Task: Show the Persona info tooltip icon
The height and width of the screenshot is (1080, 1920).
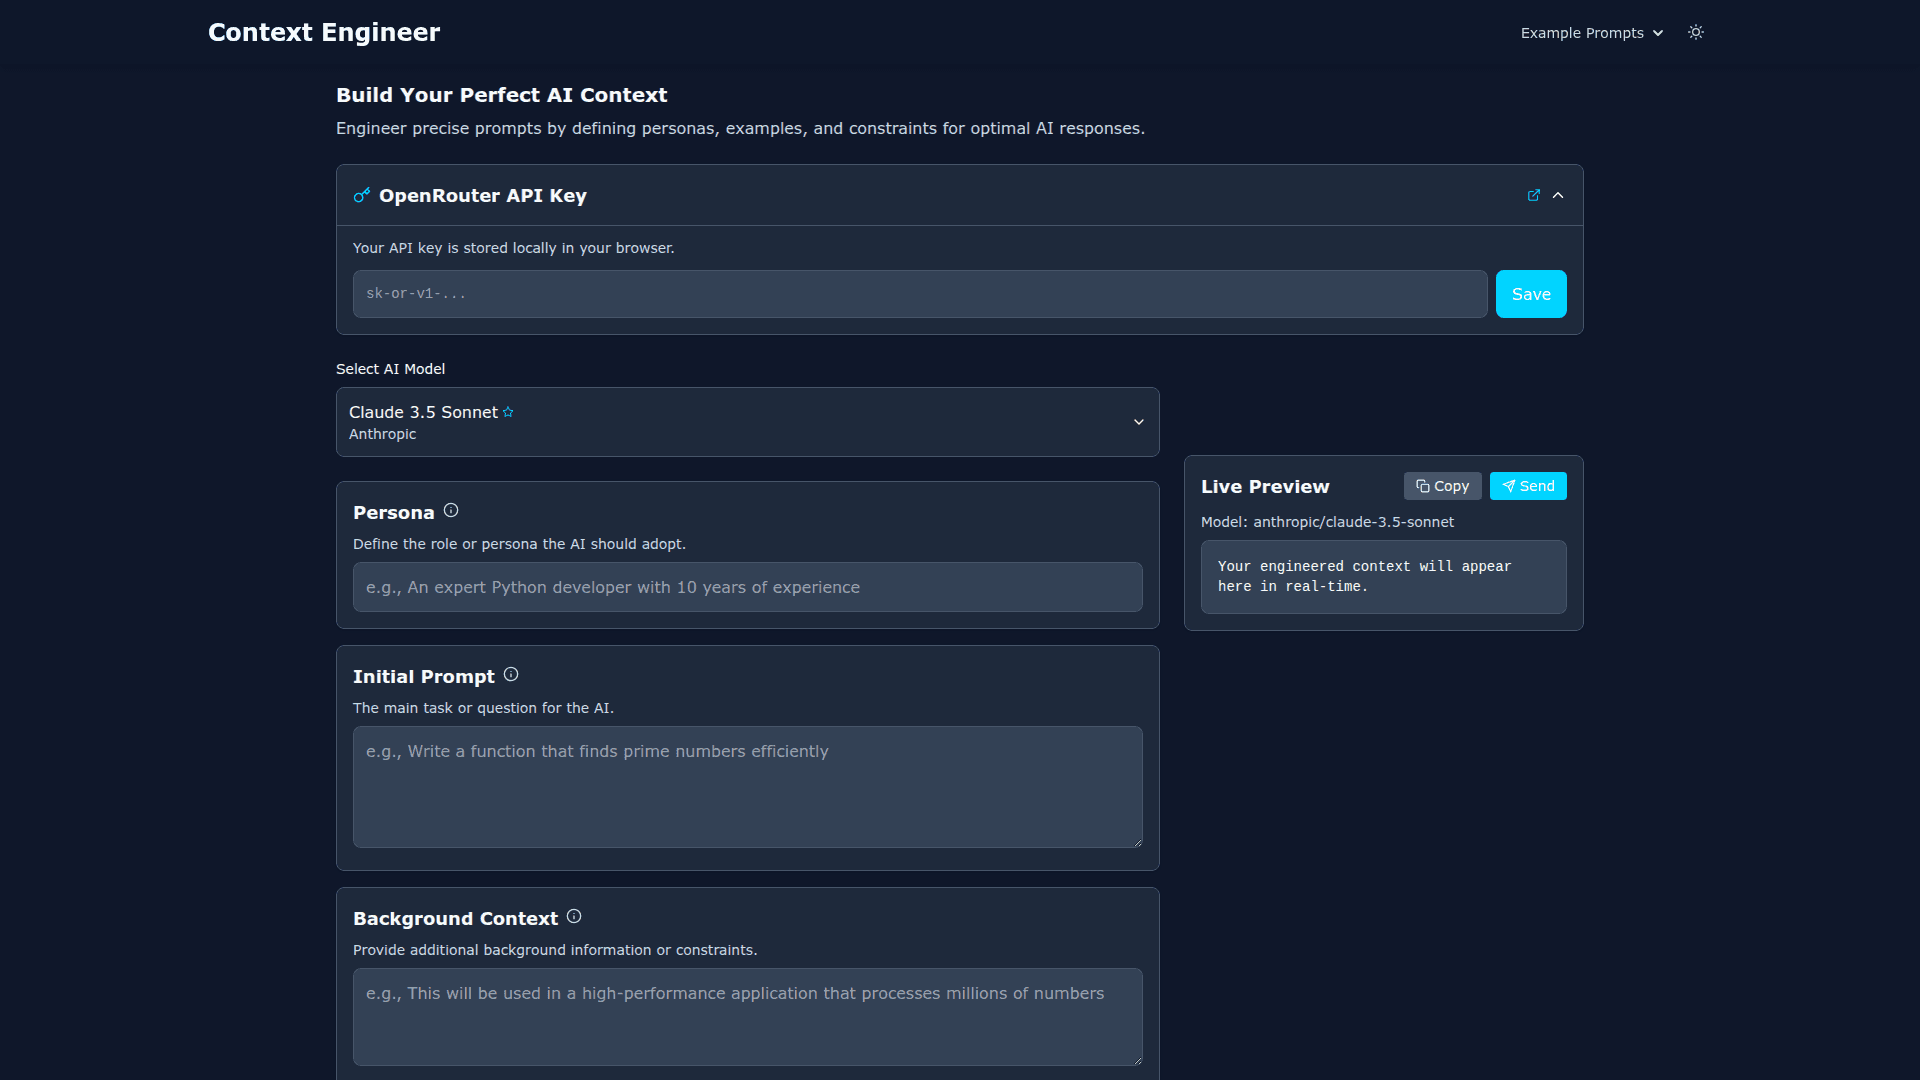Action: (x=451, y=511)
